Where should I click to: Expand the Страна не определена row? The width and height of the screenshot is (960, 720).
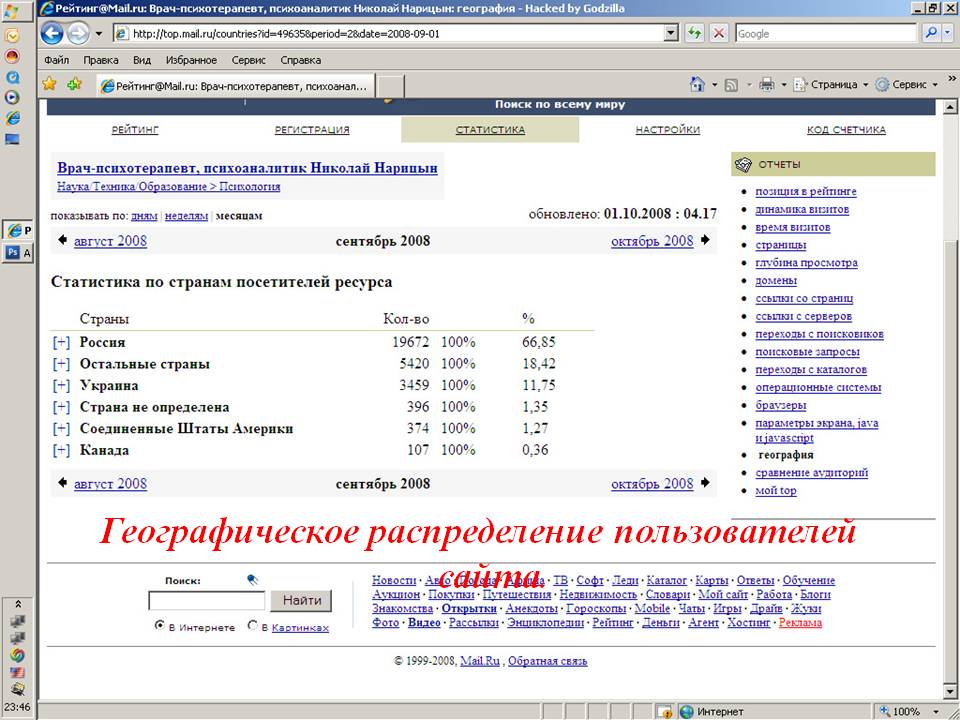point(61,407)
